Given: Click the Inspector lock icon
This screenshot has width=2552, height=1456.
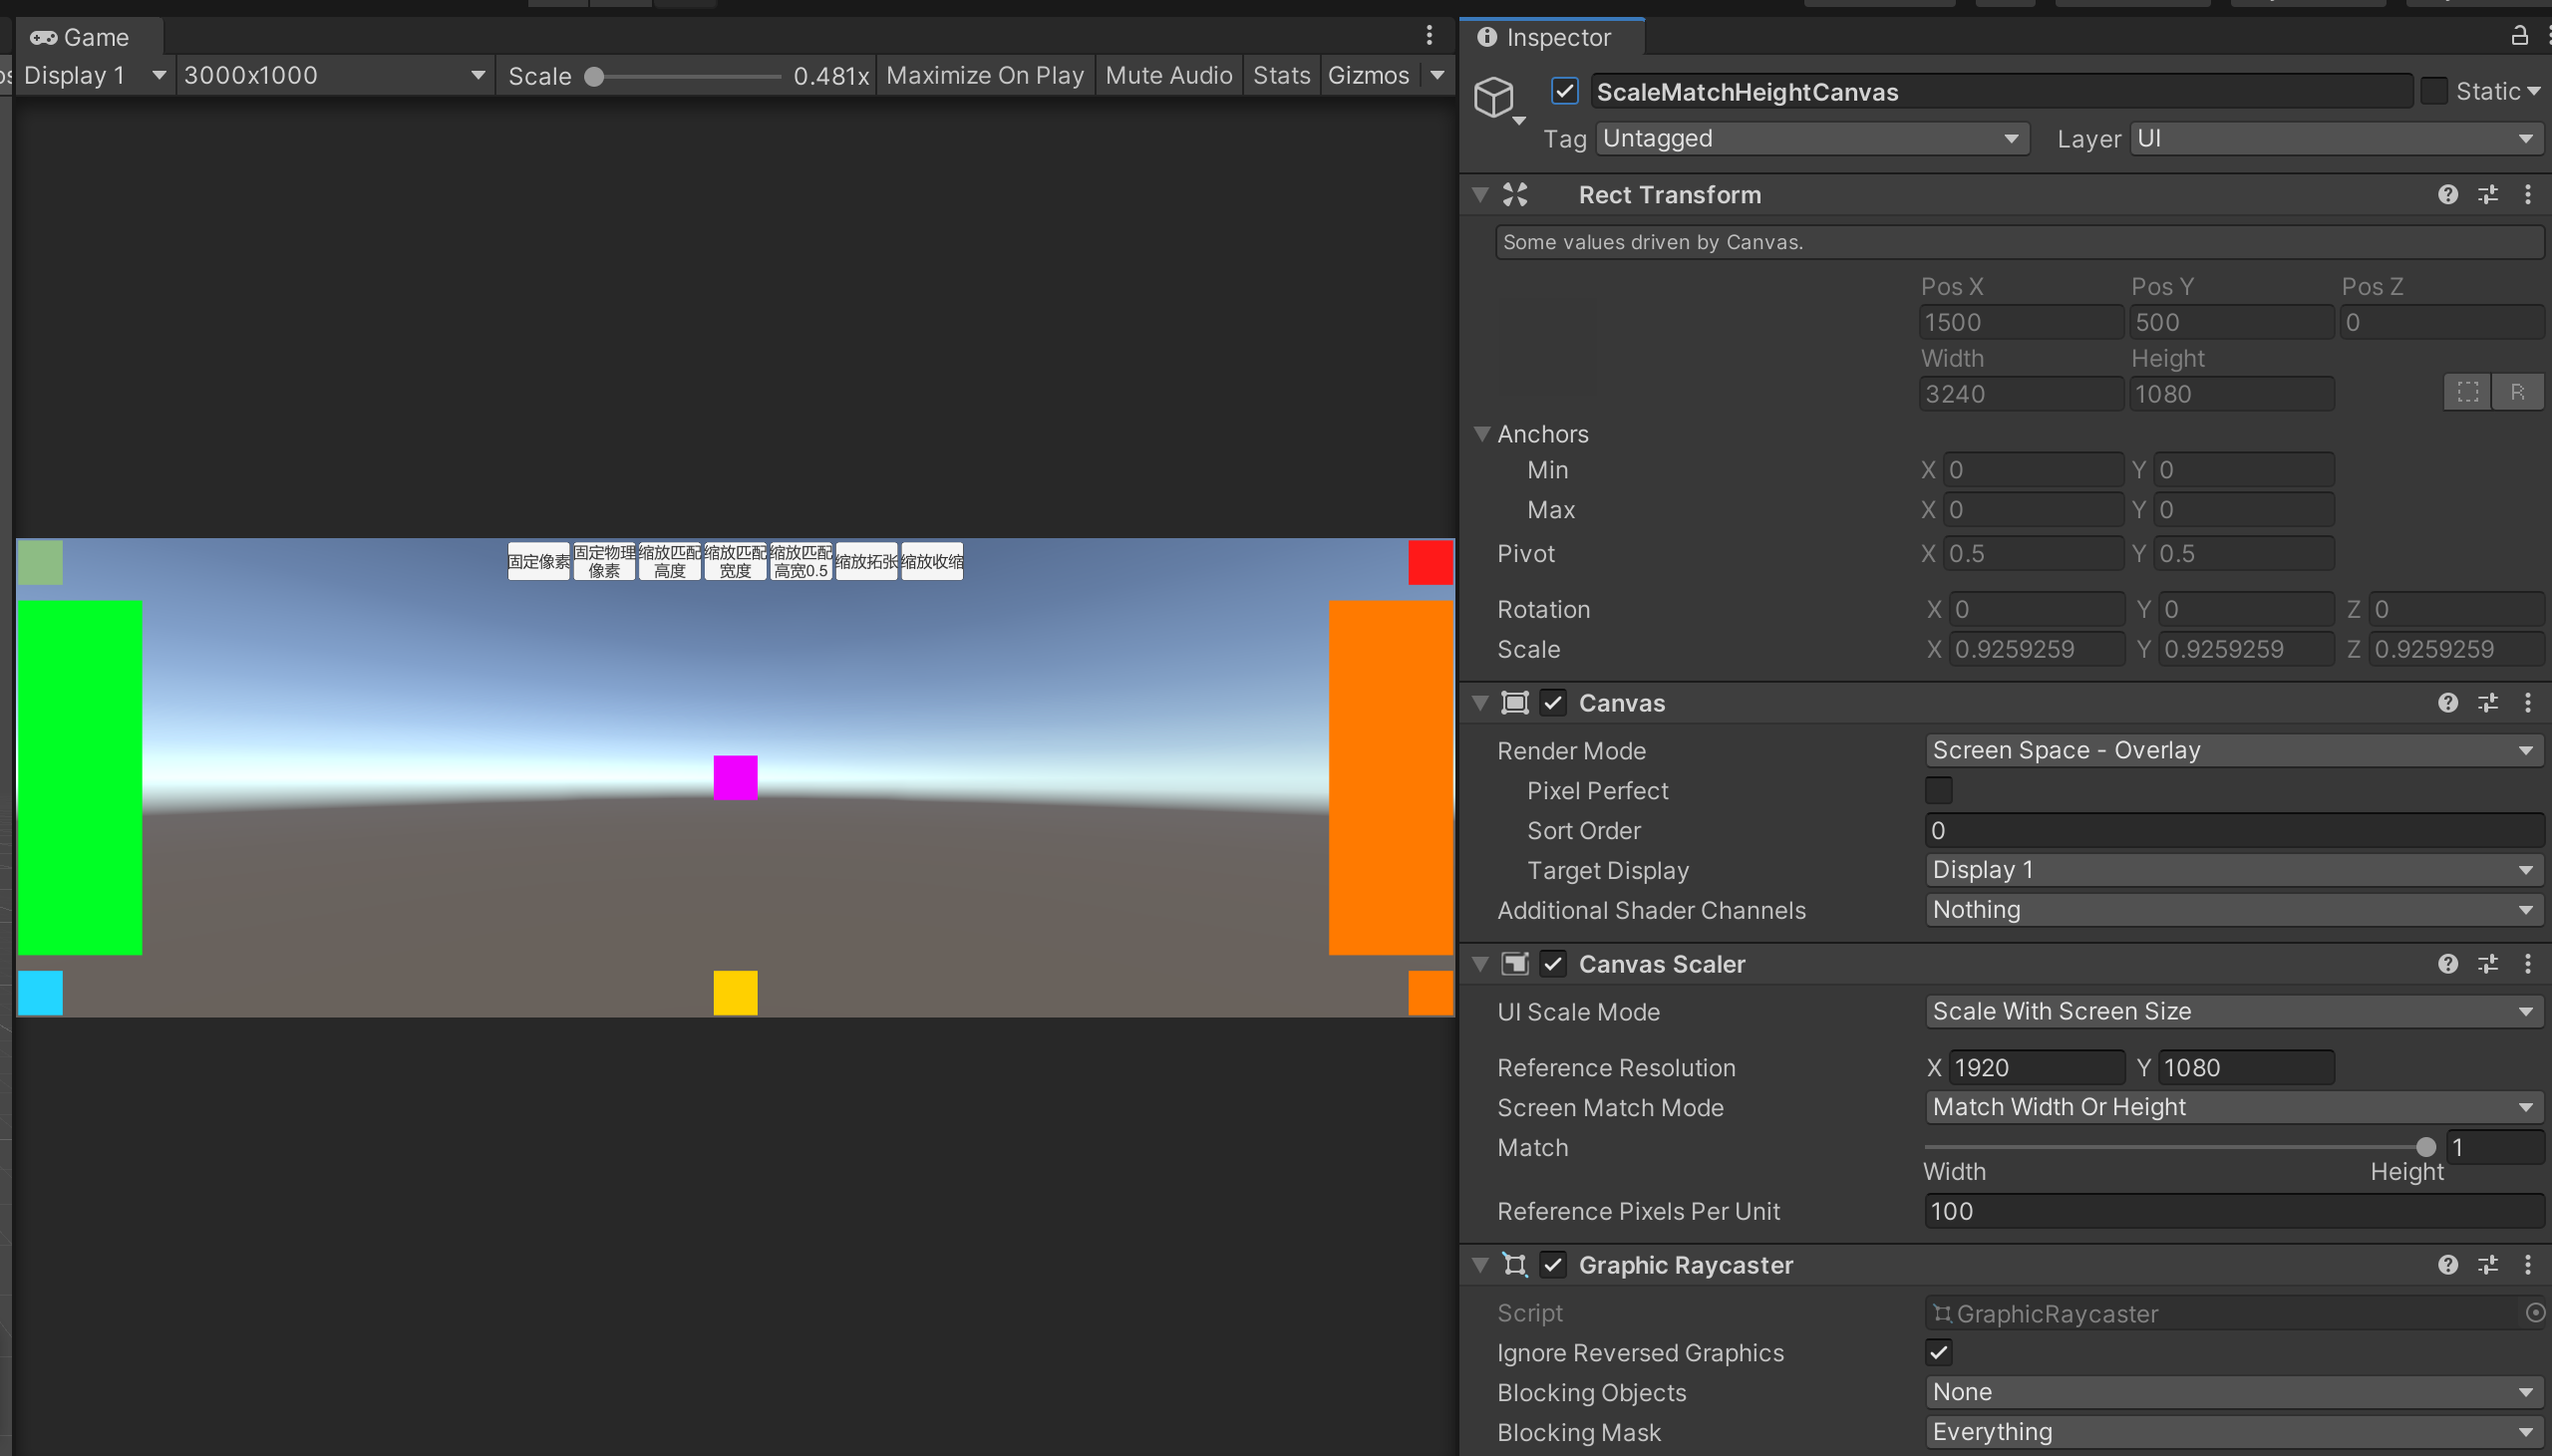Looking at the screenshot, I should click(x=2519, y=36).
